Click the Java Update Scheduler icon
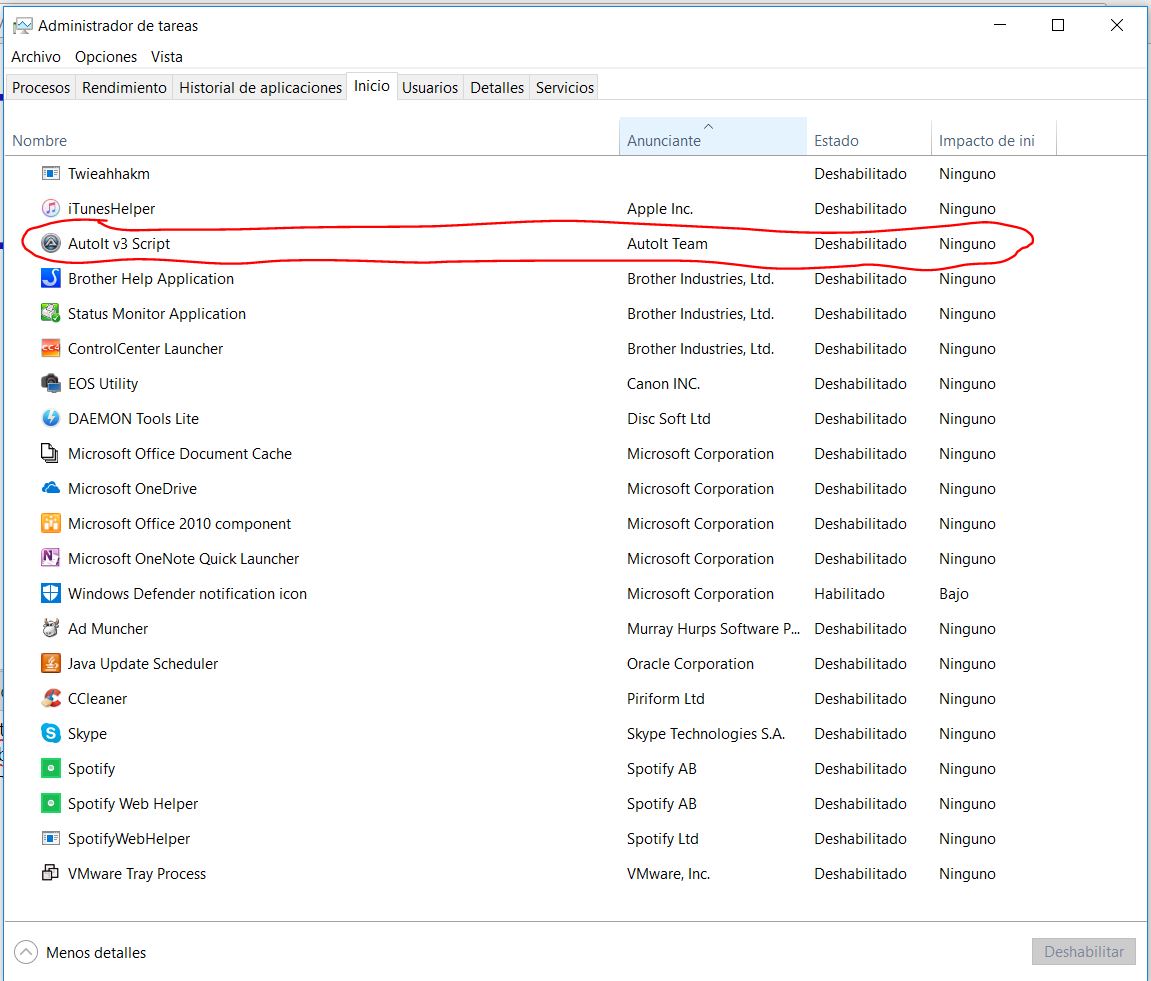The image size is (1151, 981). (51, 663)
